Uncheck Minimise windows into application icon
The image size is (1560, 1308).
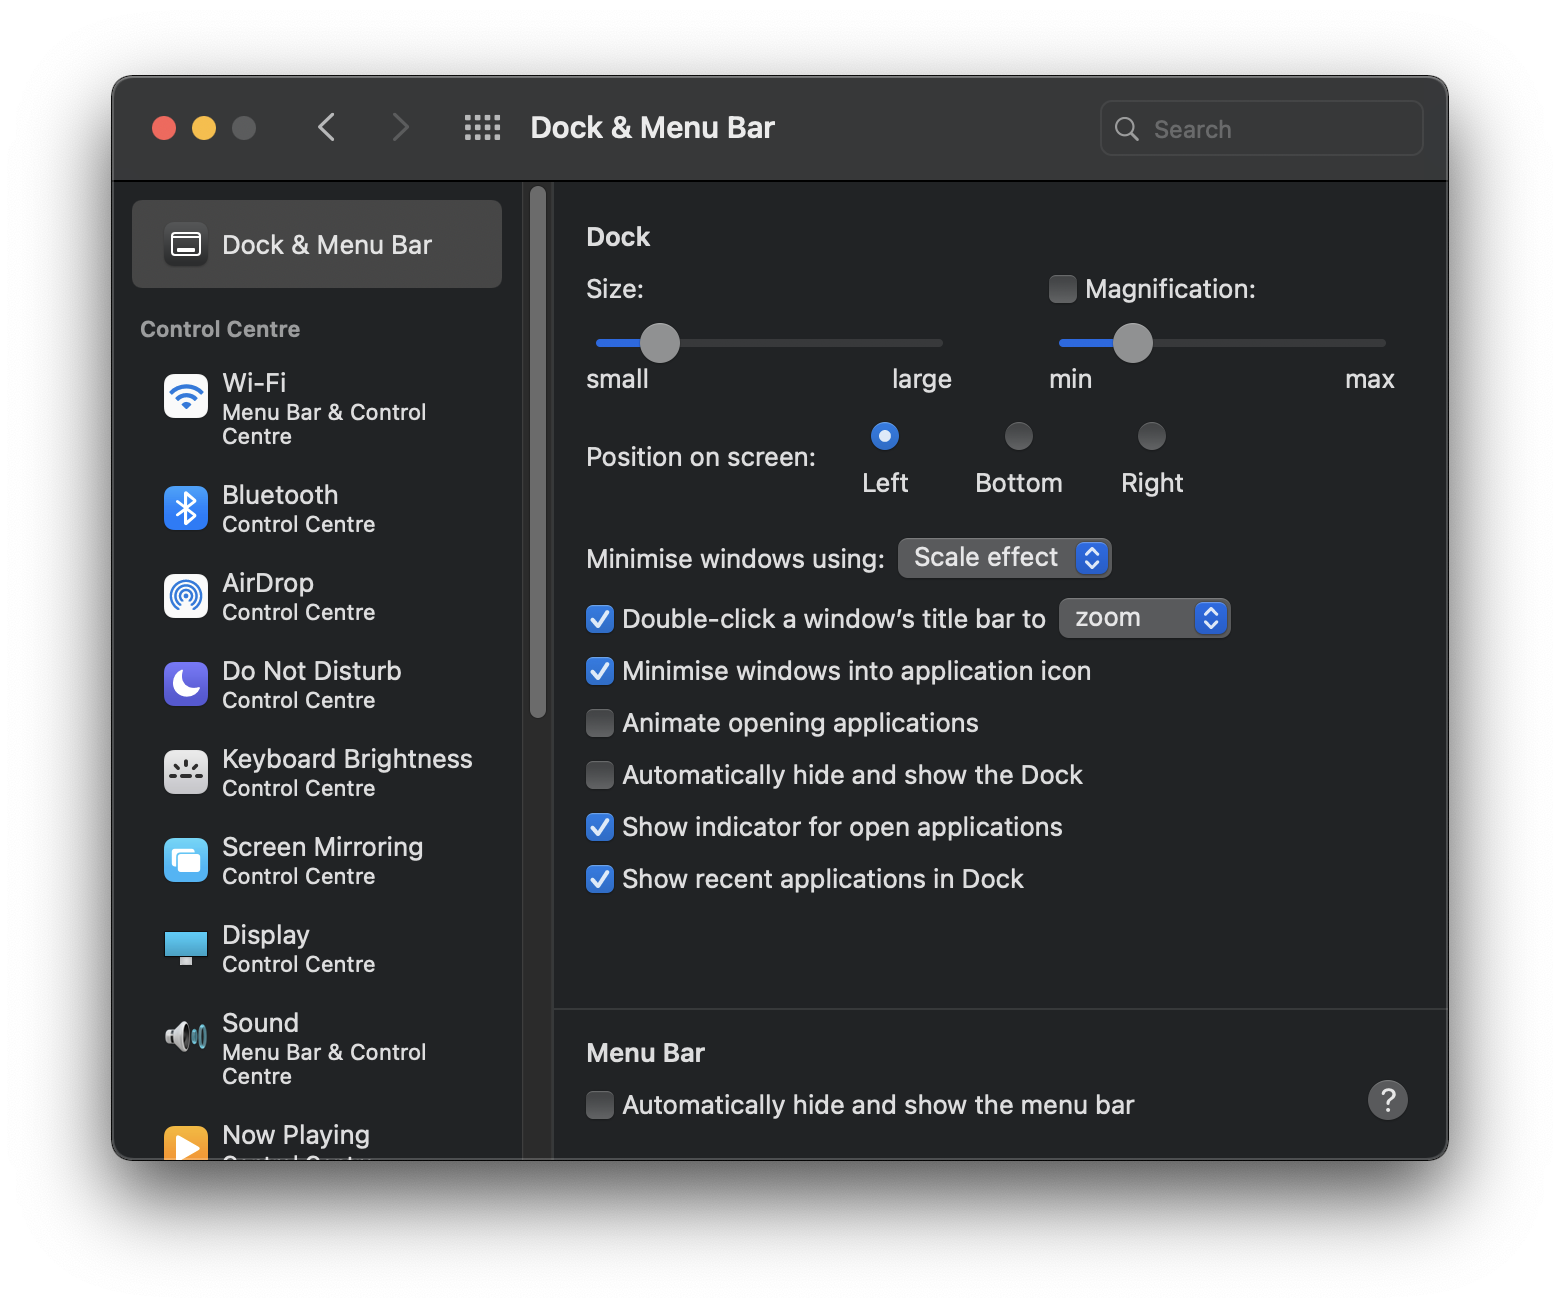(x=600, y=671)
